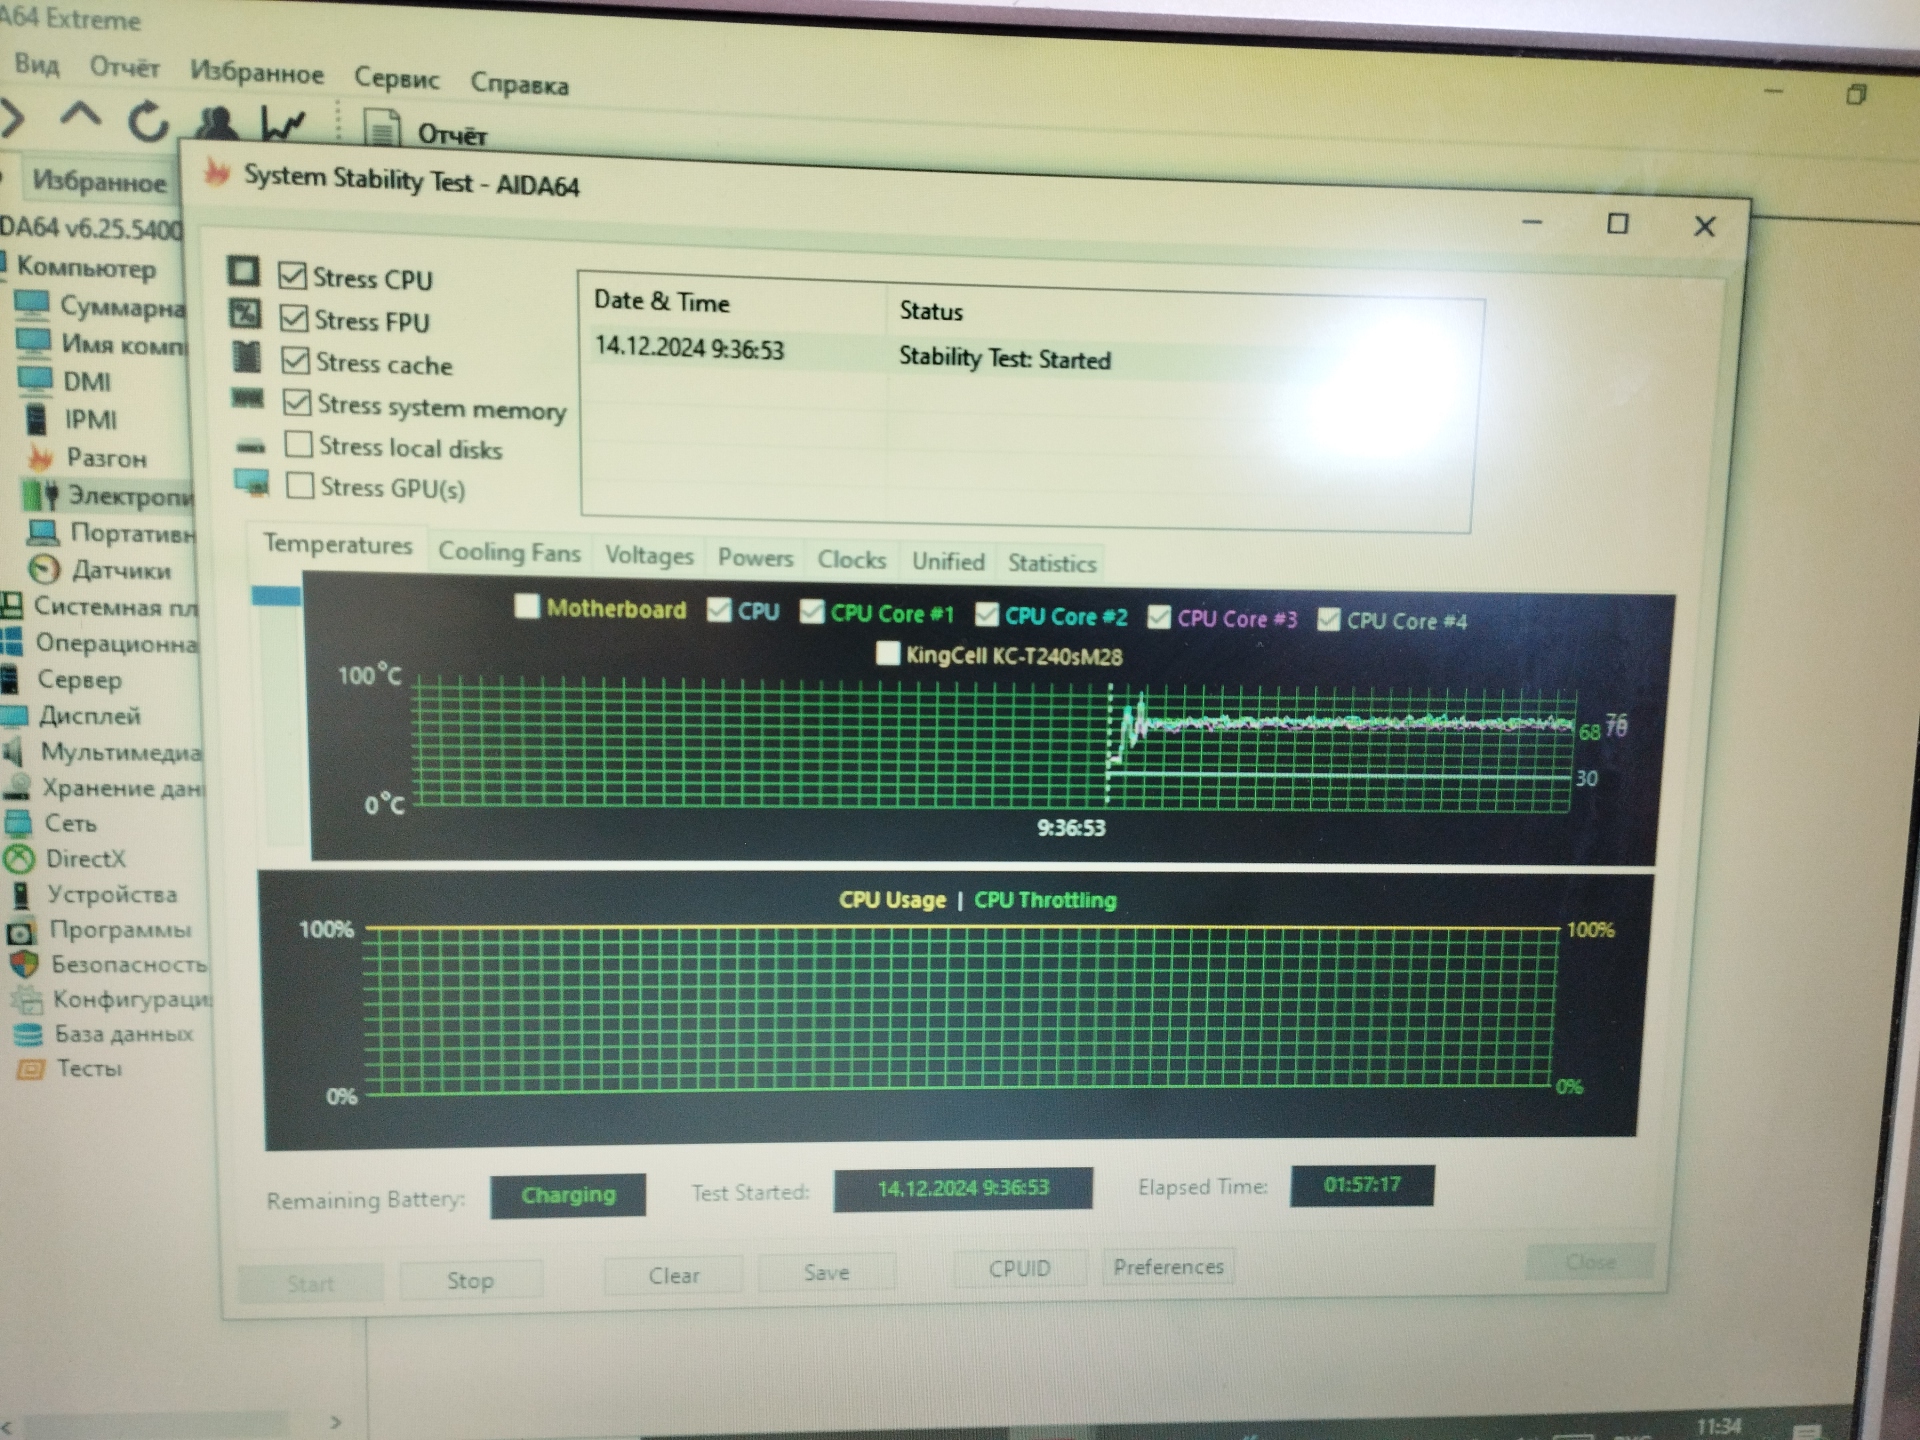Image resolution: width=1920 pixels, height=1440 pixels.
Task: Click sidebar horizontal scrollbar right arrow
Action: [335, 1421]
